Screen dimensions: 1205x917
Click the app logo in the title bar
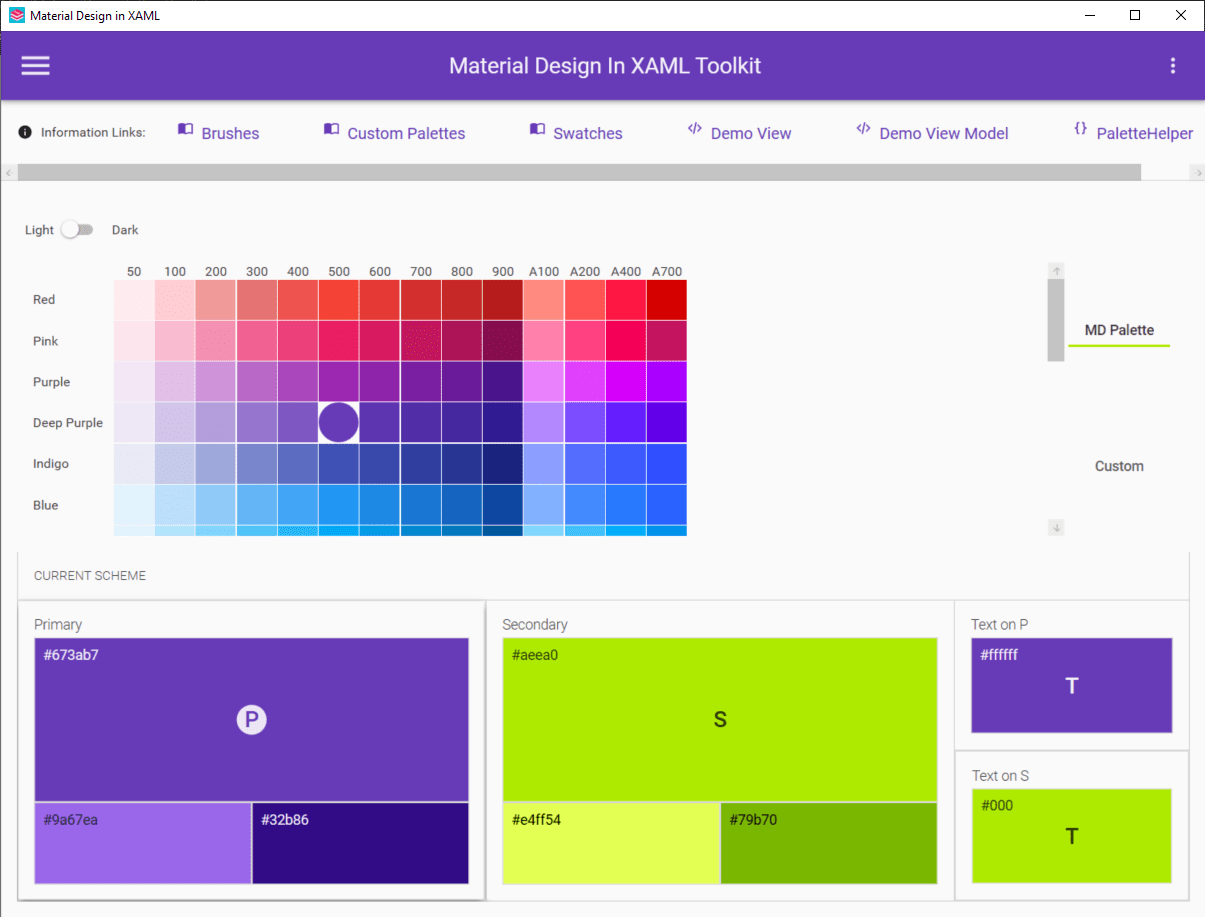coord(16,15)
